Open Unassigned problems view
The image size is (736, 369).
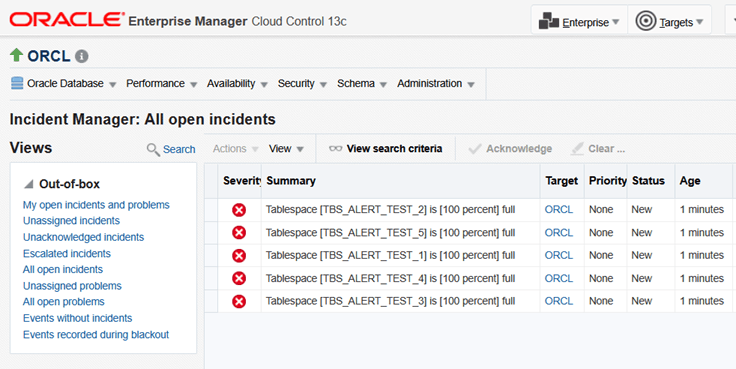(x=72, y=286)
